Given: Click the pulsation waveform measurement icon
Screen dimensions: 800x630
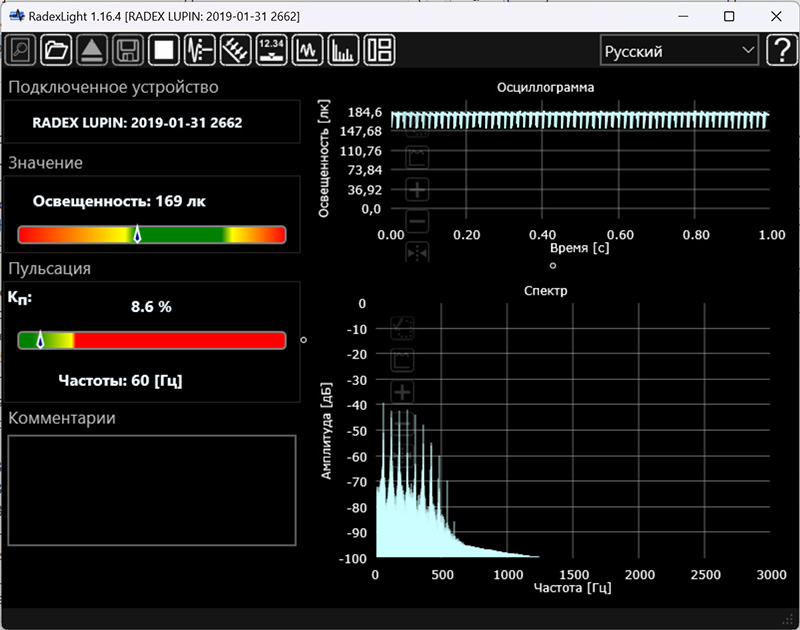Looking at the screenshot, I should pyautogui.click(x=200, y=50).
